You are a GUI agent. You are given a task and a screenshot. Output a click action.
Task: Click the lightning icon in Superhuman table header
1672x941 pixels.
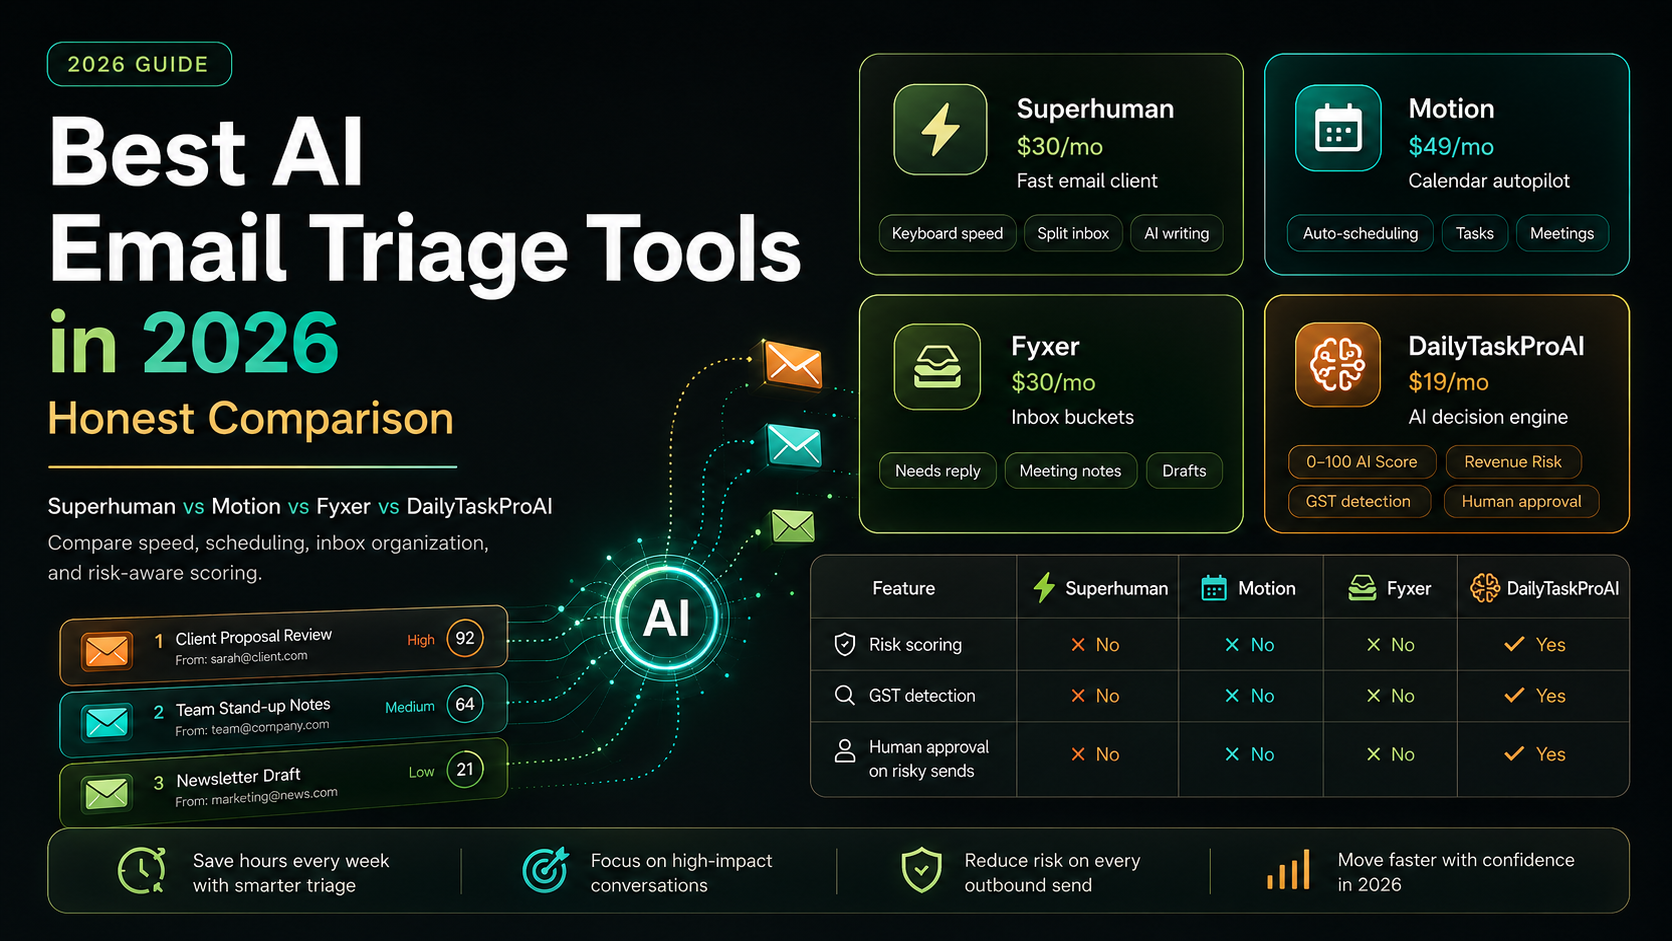[1044, 588]
